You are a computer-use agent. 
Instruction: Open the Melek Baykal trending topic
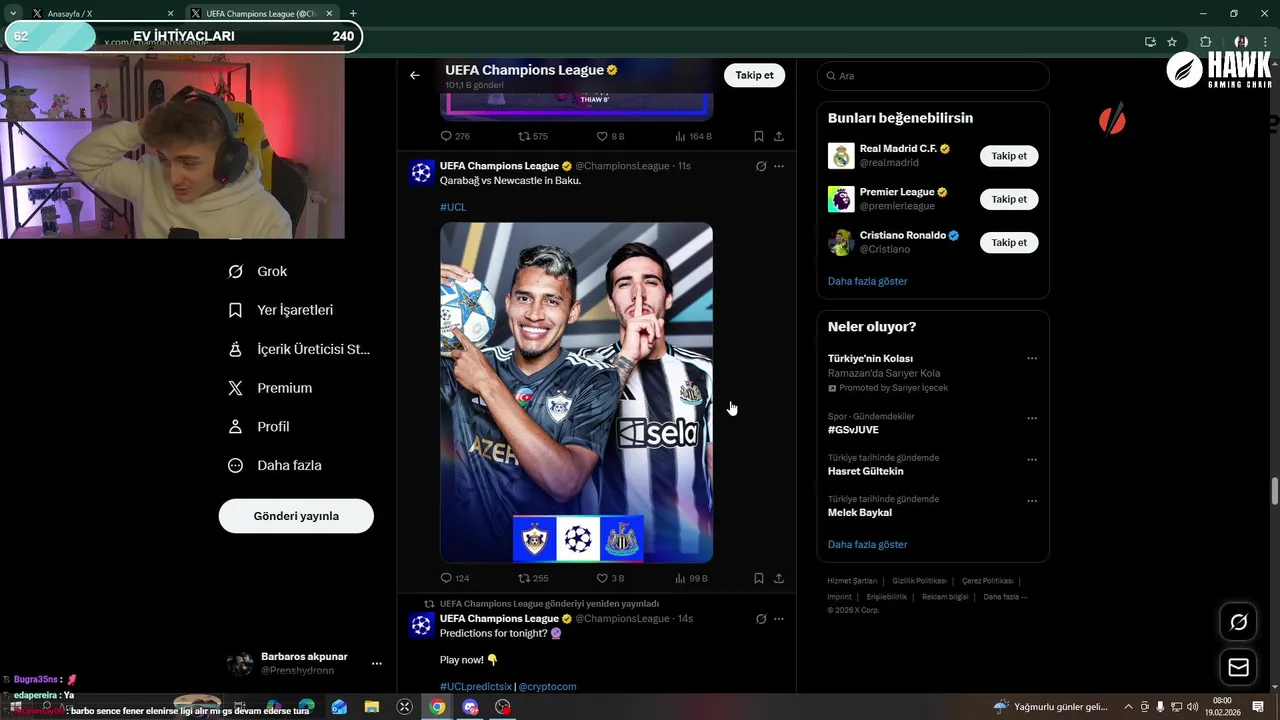point(860,513)
